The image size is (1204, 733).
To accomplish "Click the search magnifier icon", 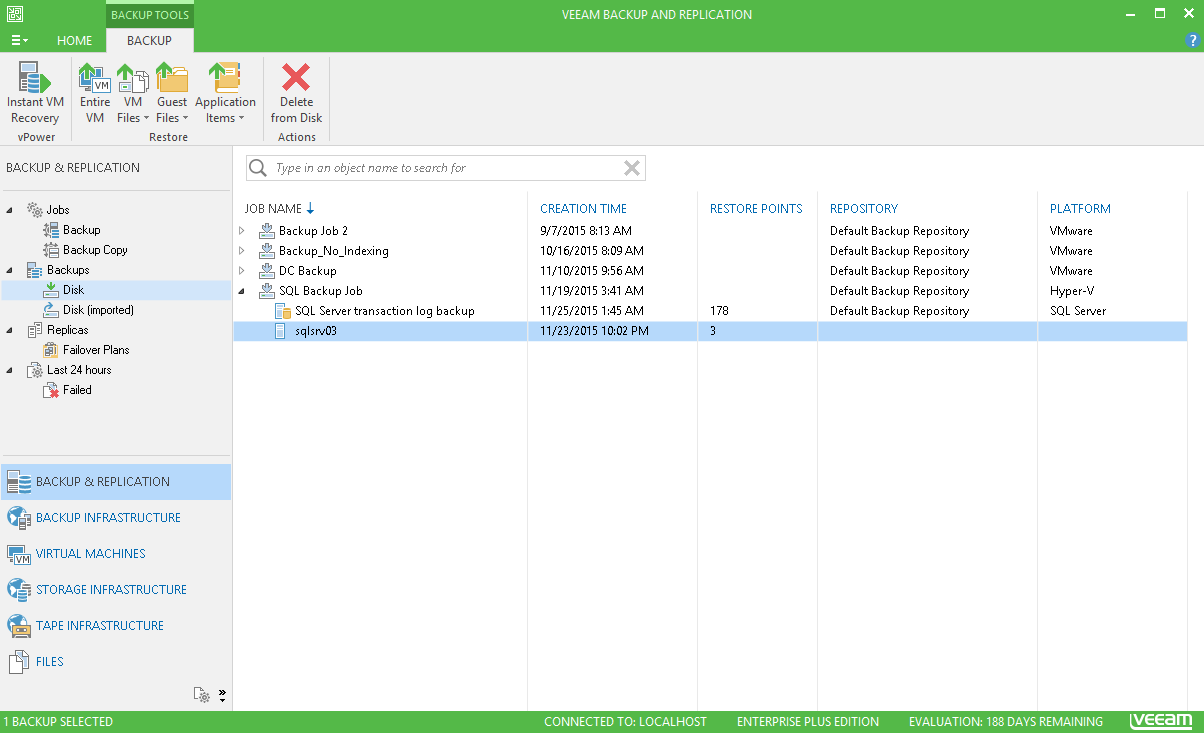I will [x=258, y=168].
